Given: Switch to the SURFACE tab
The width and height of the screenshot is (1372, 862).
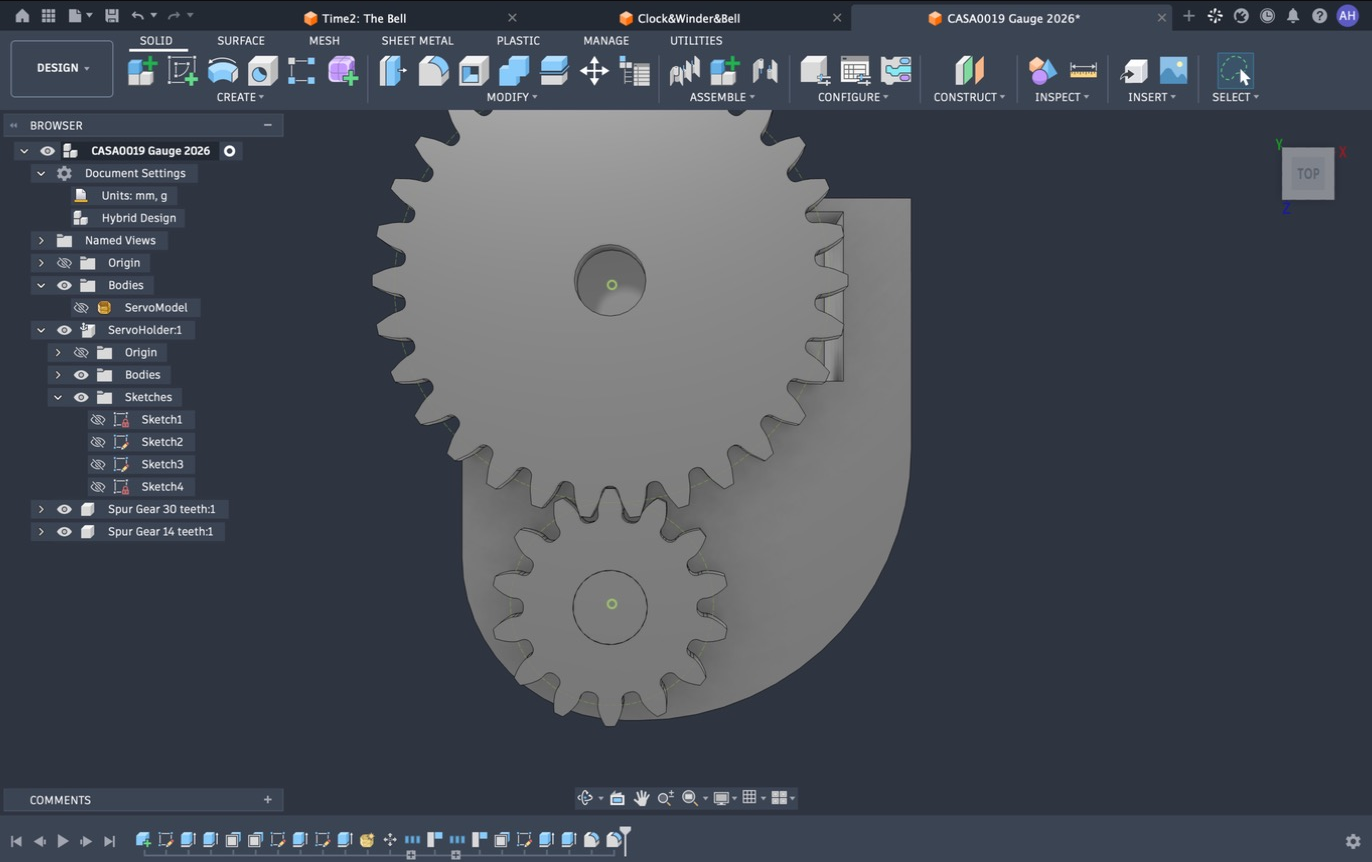Looking at the screenshot, I should [241, 41].
